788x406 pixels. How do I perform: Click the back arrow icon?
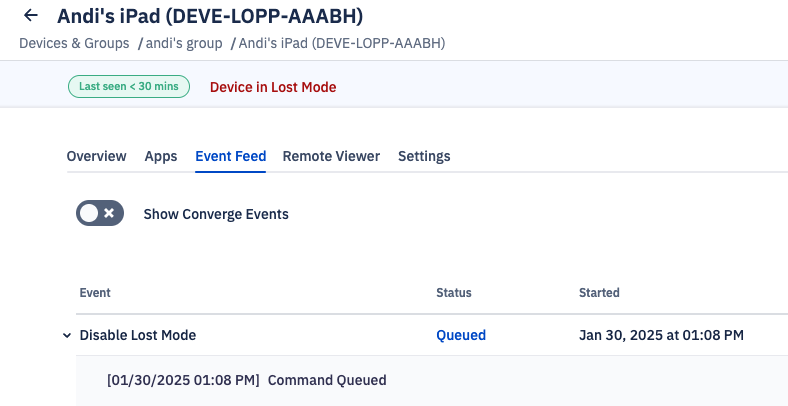[31, 16]
